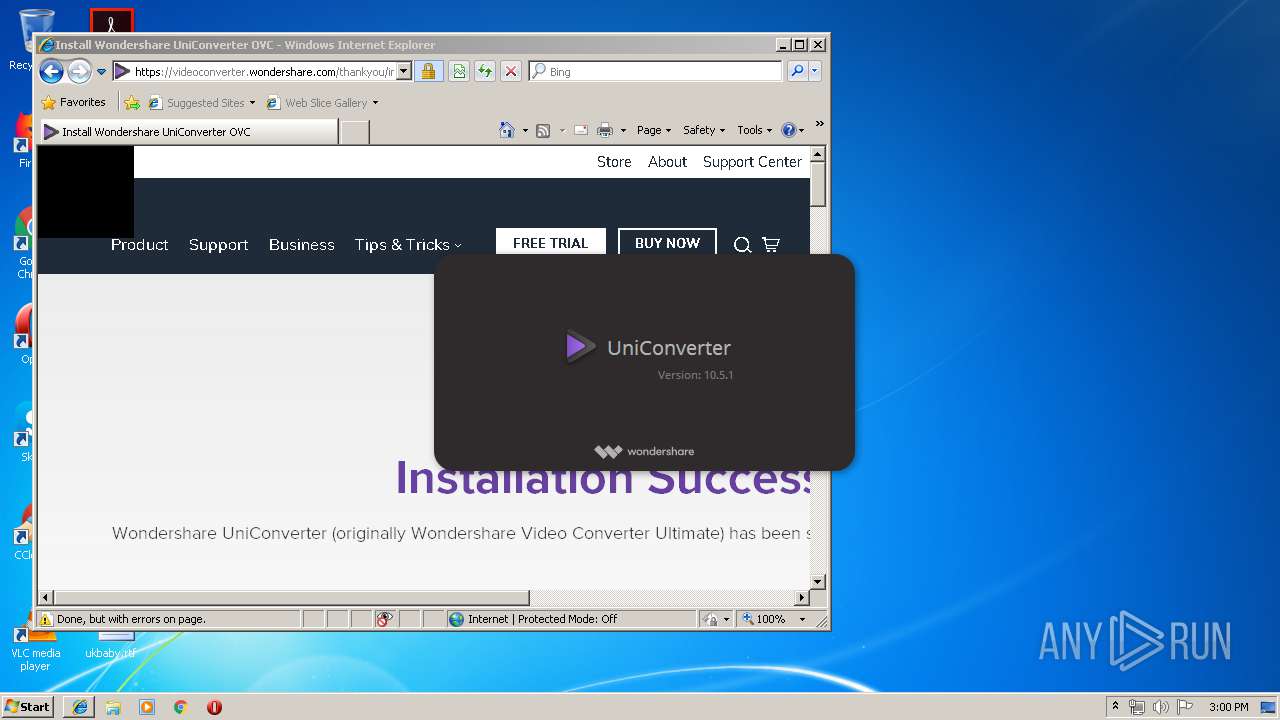Click the page errors warning icon
This screenshot has width=1280, height=720.
(x=45, y=619)
